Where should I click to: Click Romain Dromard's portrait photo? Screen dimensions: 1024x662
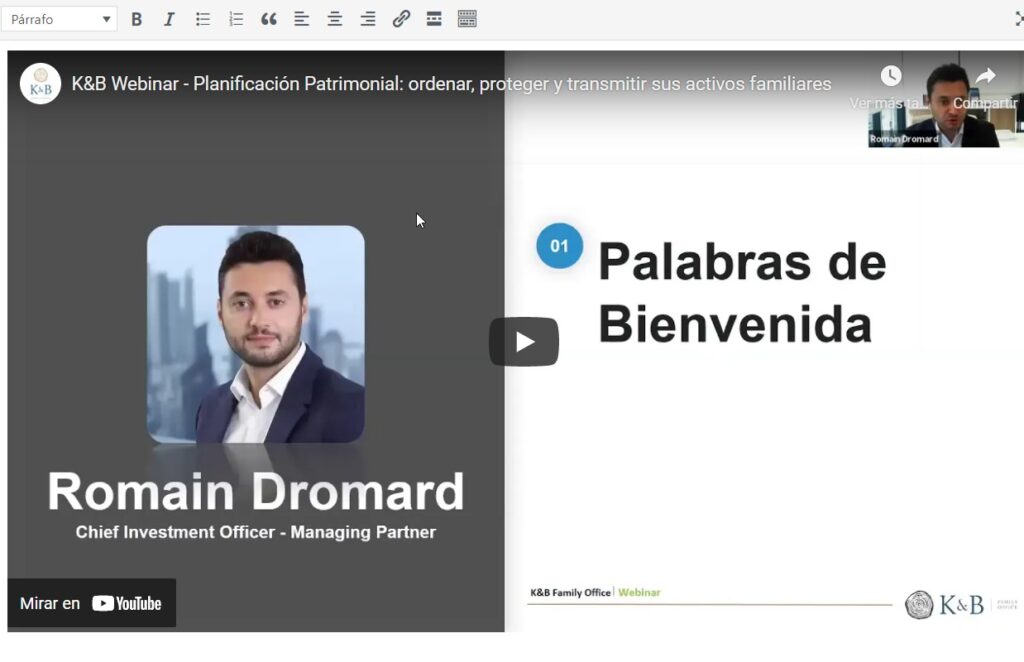pos(256,334)
